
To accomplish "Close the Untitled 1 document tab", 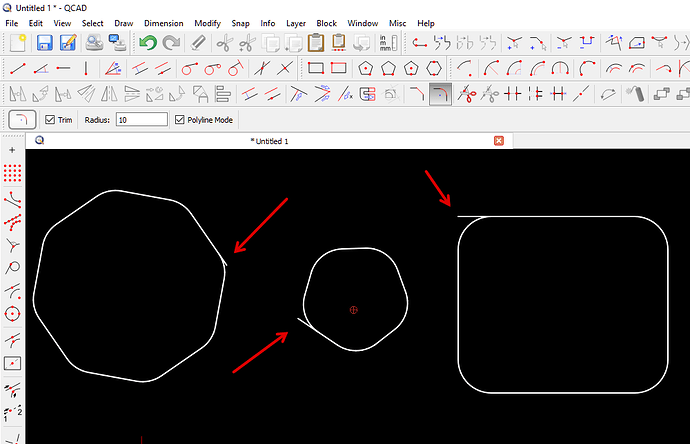I will point(498,141).
